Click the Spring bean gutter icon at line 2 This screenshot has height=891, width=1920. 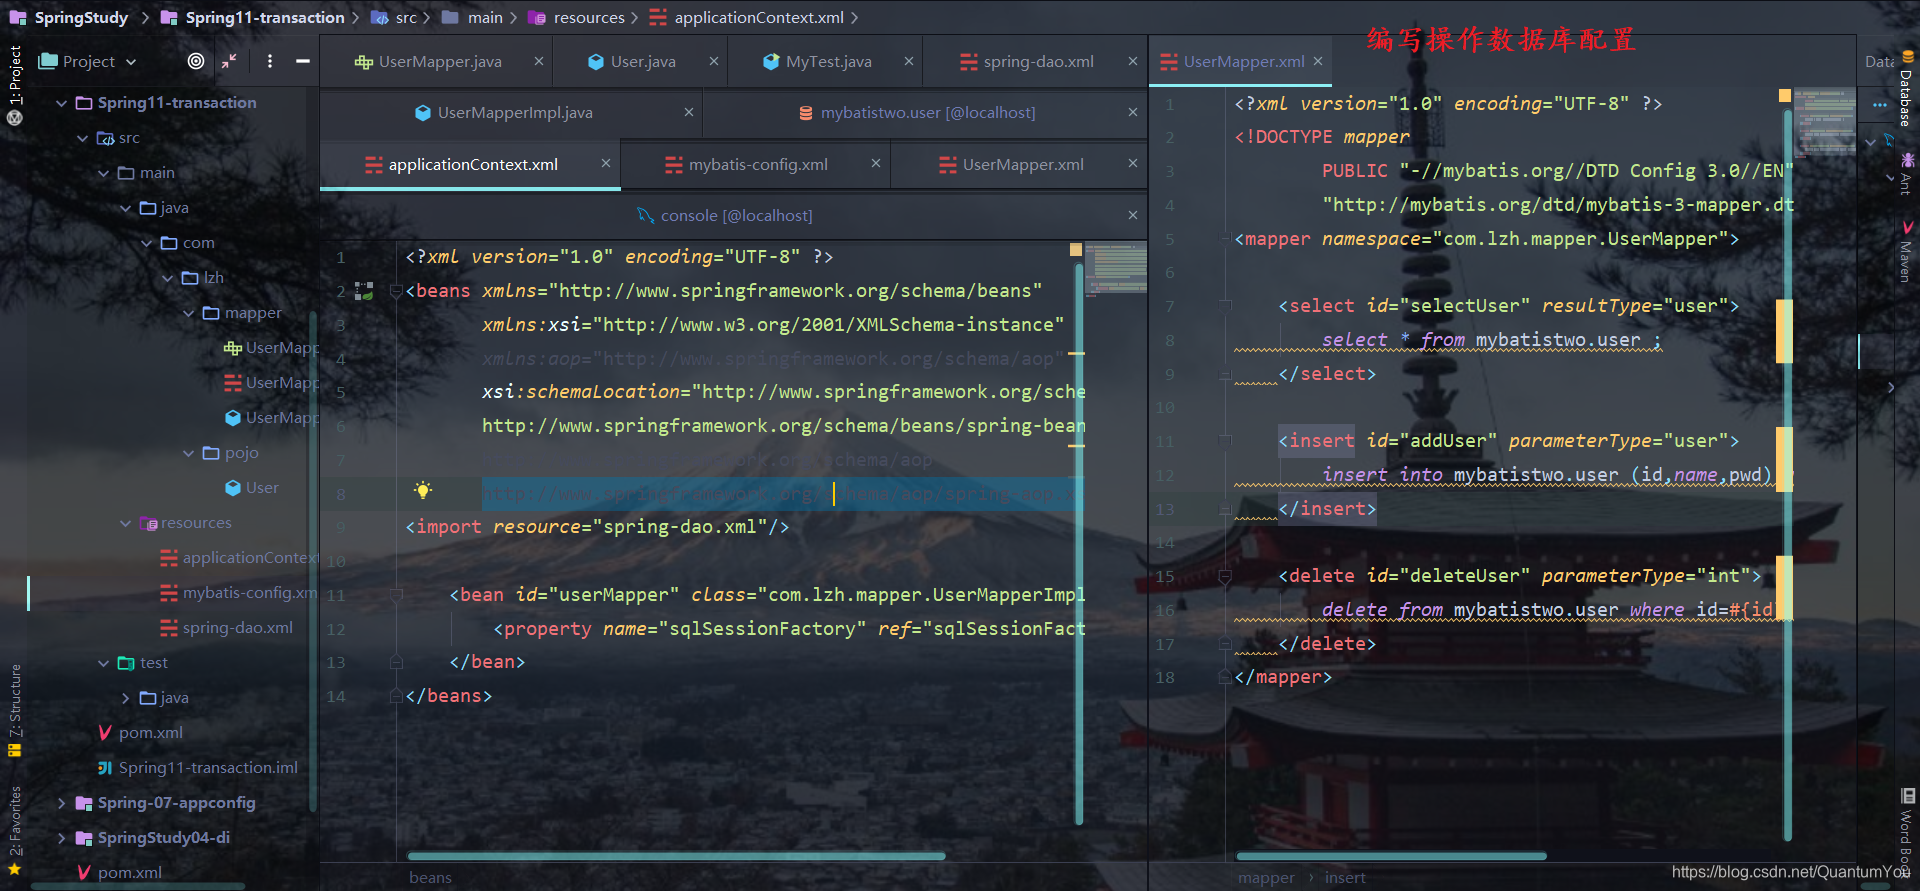(x=364, y=291)
